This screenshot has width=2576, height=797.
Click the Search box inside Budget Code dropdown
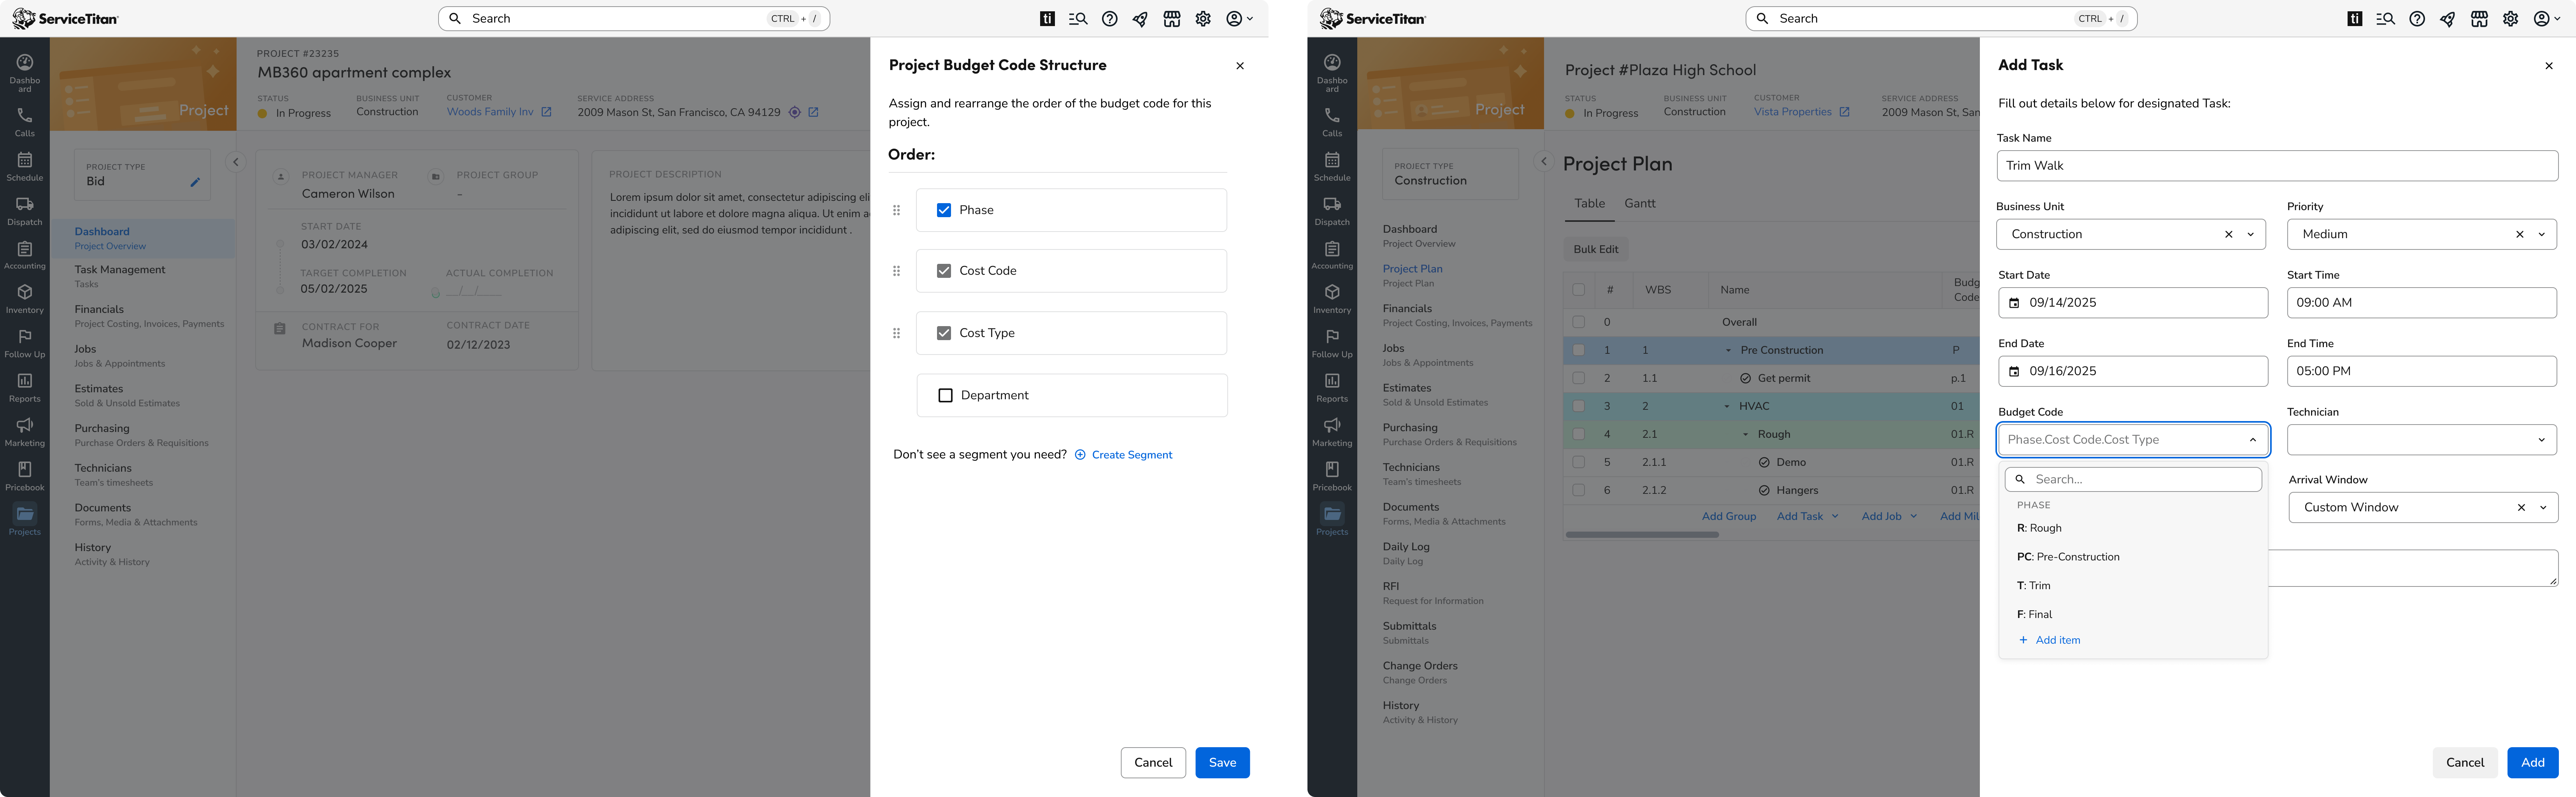2133,480
